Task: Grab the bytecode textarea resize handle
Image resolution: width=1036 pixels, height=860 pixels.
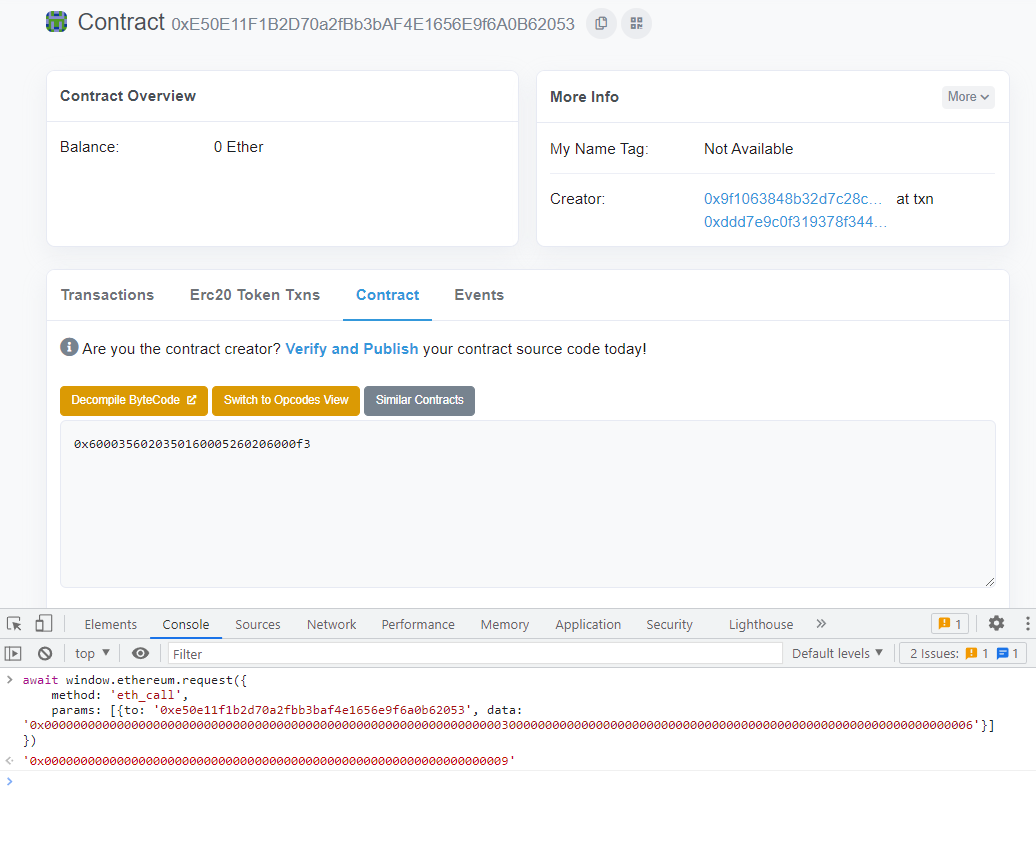Action: tap(989, 581)
